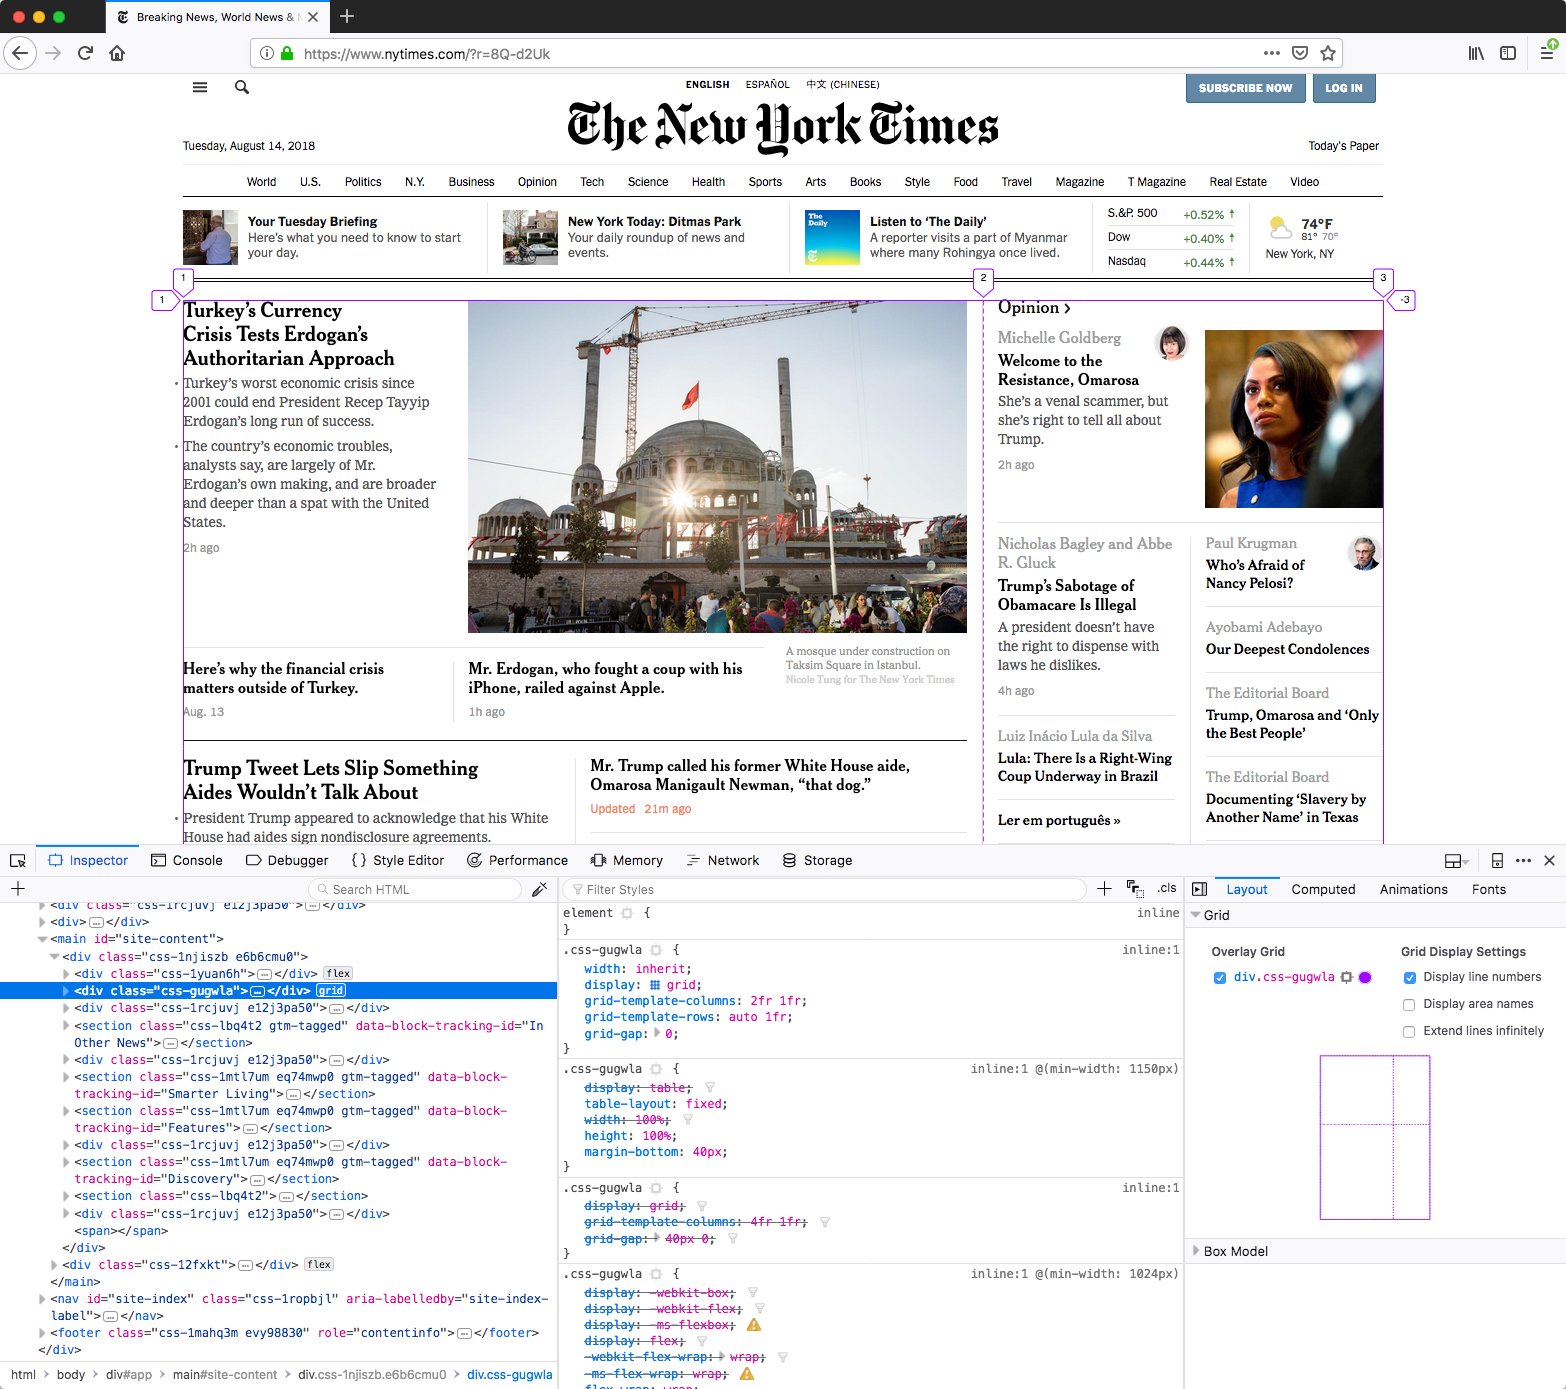Open the Fonts sidebar tab
This screenshot has height=1389, width=1566.
tap(1488, 889)
